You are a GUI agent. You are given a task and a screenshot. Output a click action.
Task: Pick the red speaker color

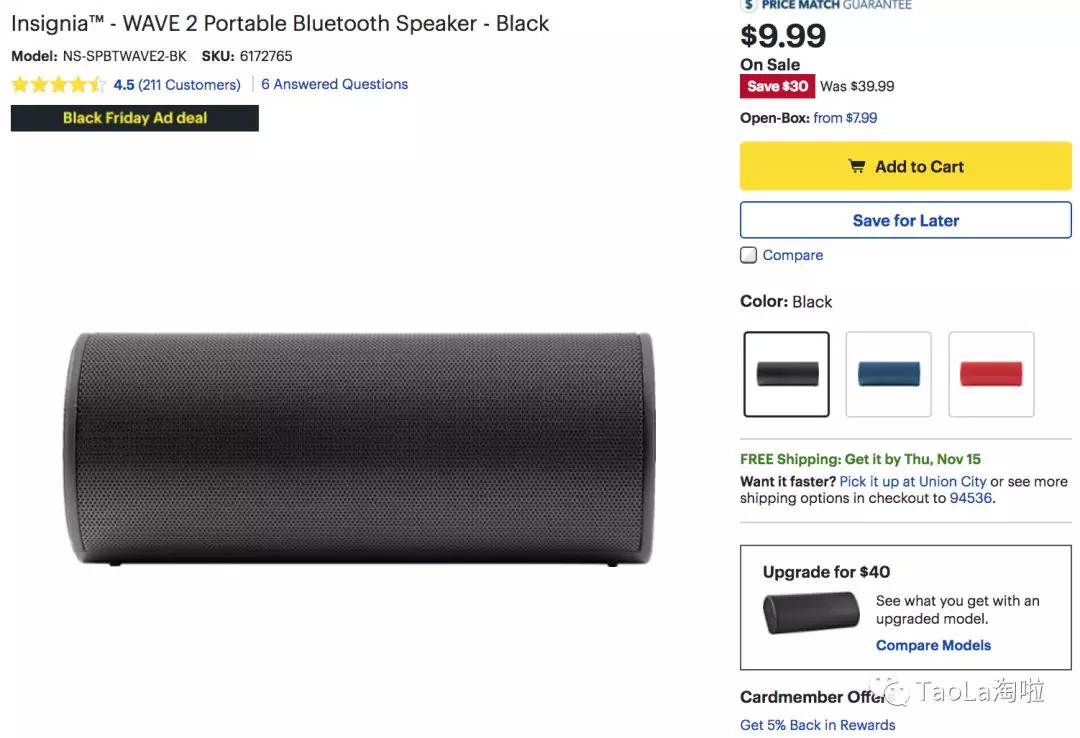[991, 374]
